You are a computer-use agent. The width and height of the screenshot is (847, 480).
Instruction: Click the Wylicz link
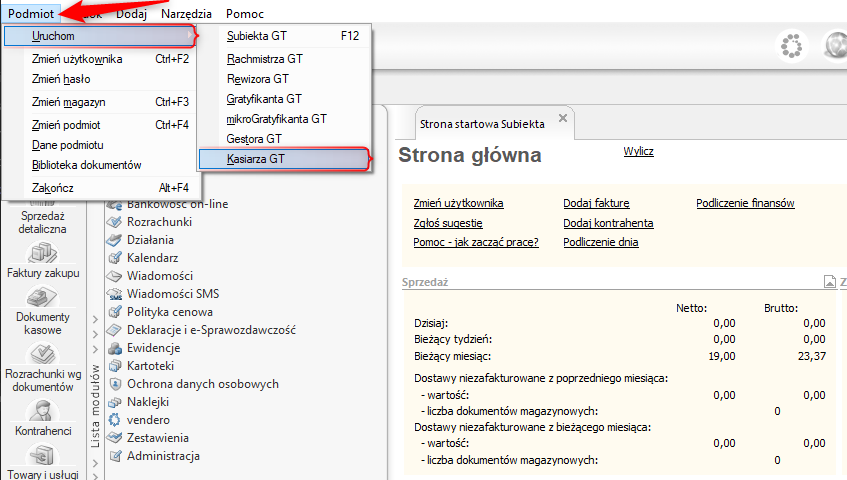[x=638, y=151]
